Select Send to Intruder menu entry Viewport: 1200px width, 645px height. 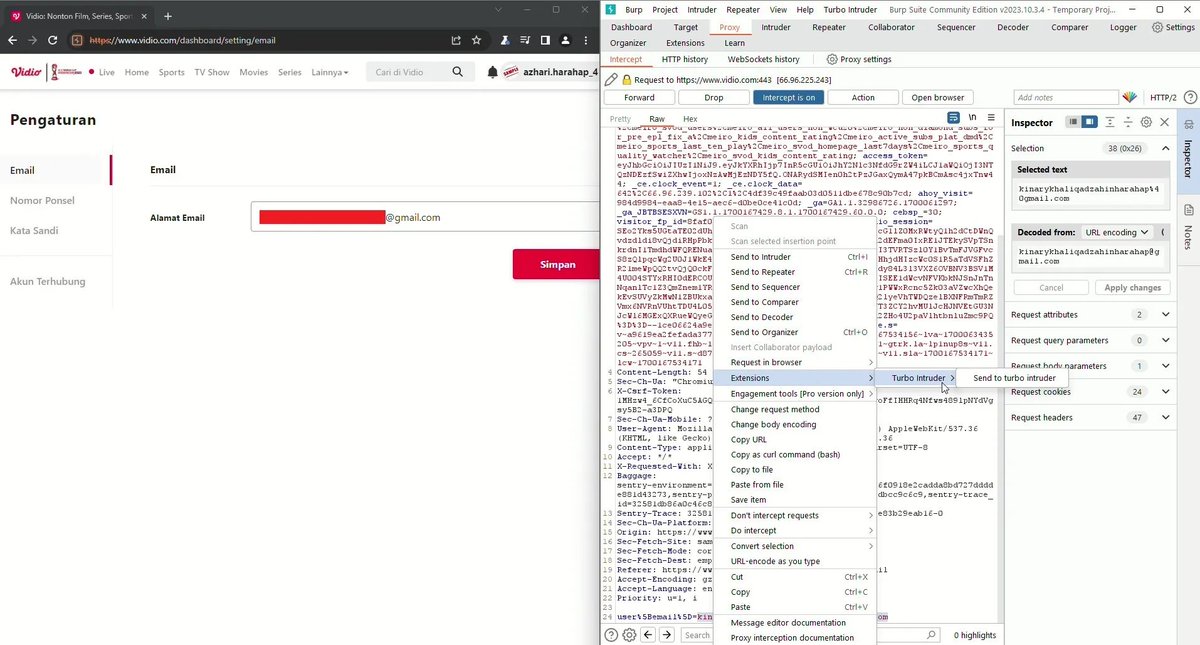(795, 257)
